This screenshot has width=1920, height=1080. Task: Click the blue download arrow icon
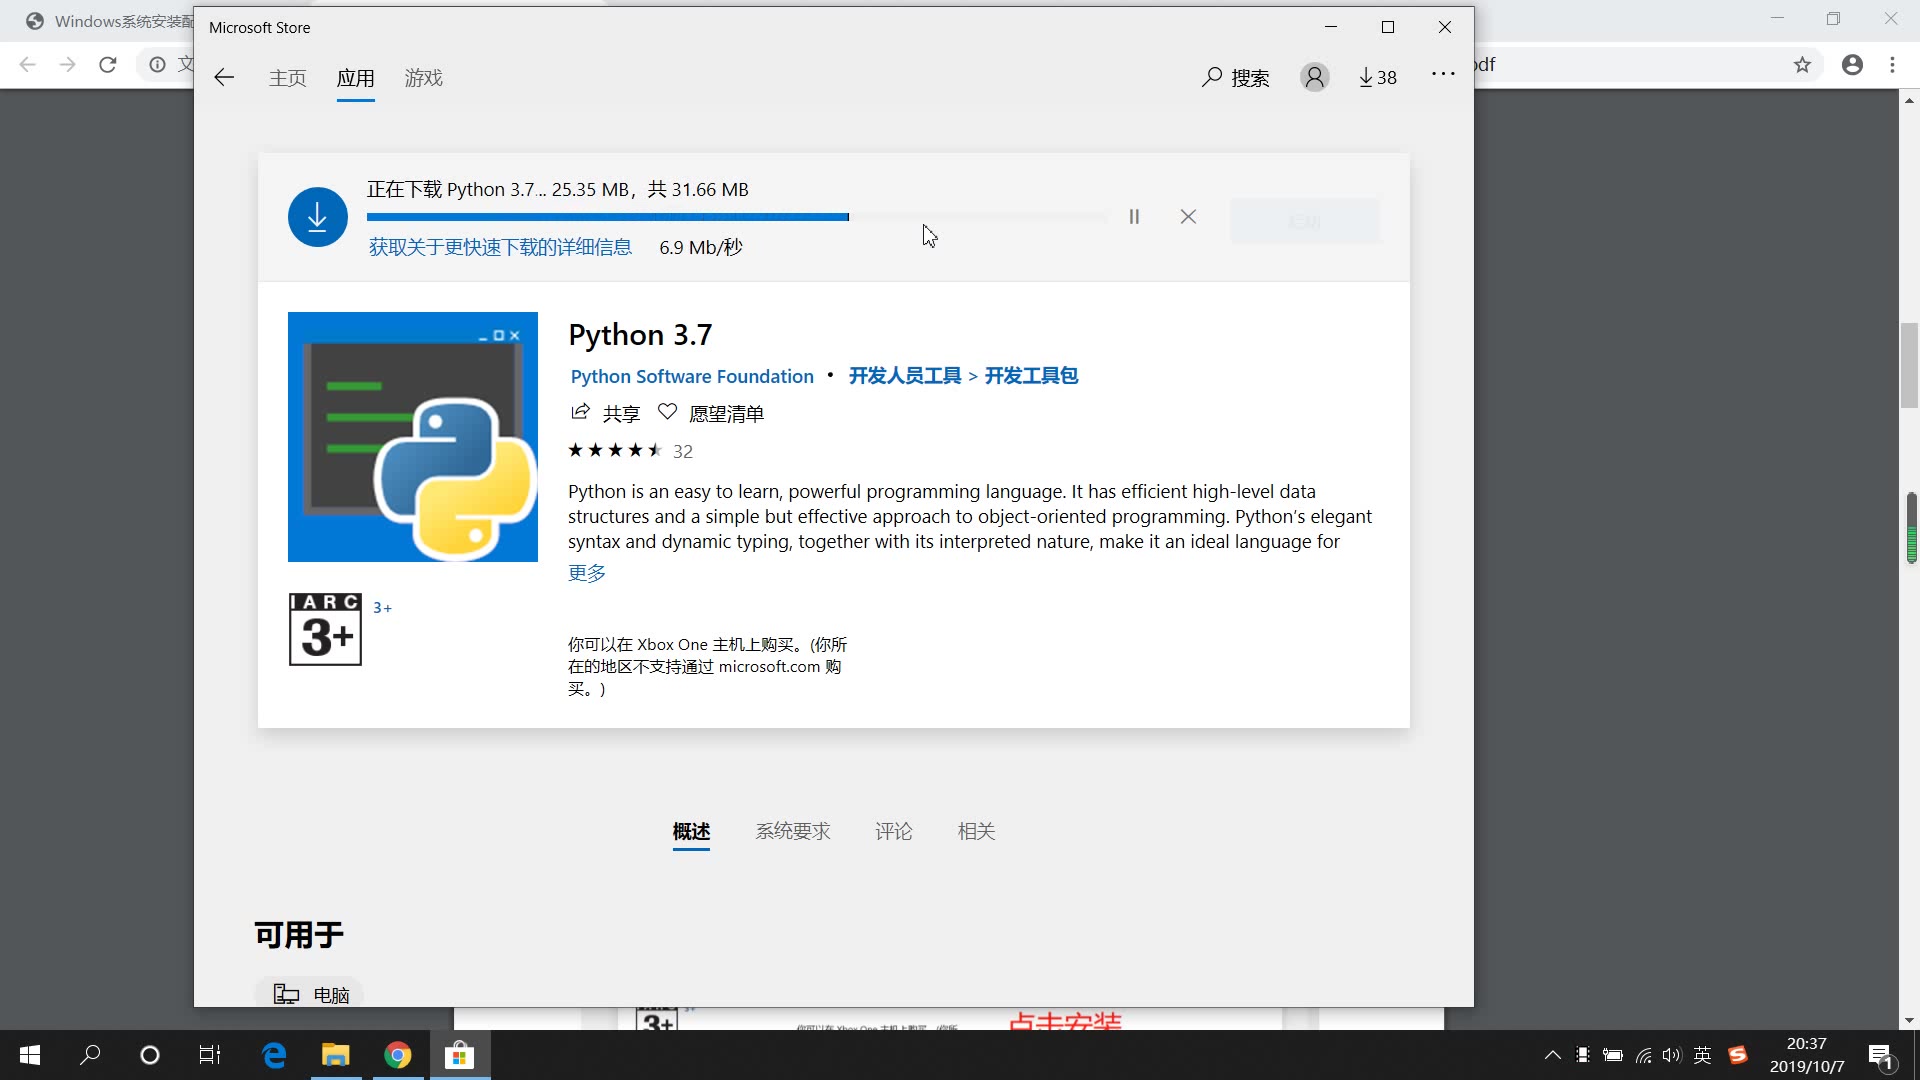(318, 217)
